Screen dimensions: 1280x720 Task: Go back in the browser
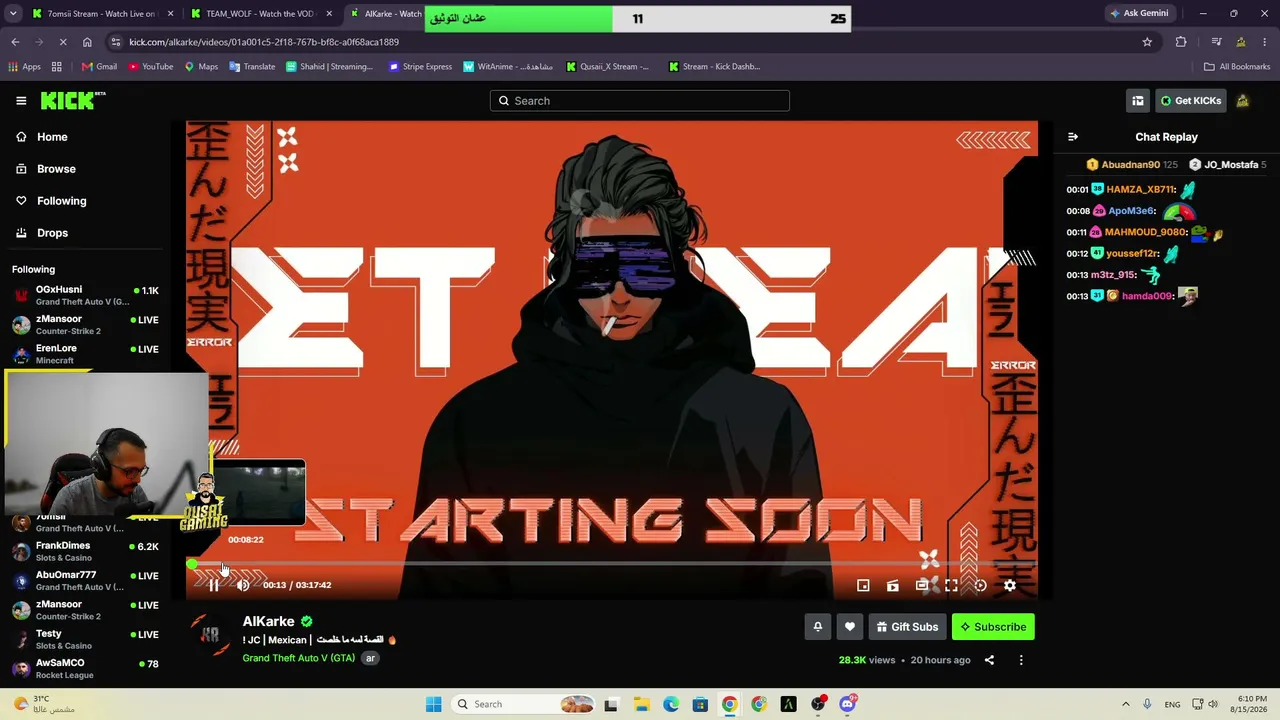15,42
